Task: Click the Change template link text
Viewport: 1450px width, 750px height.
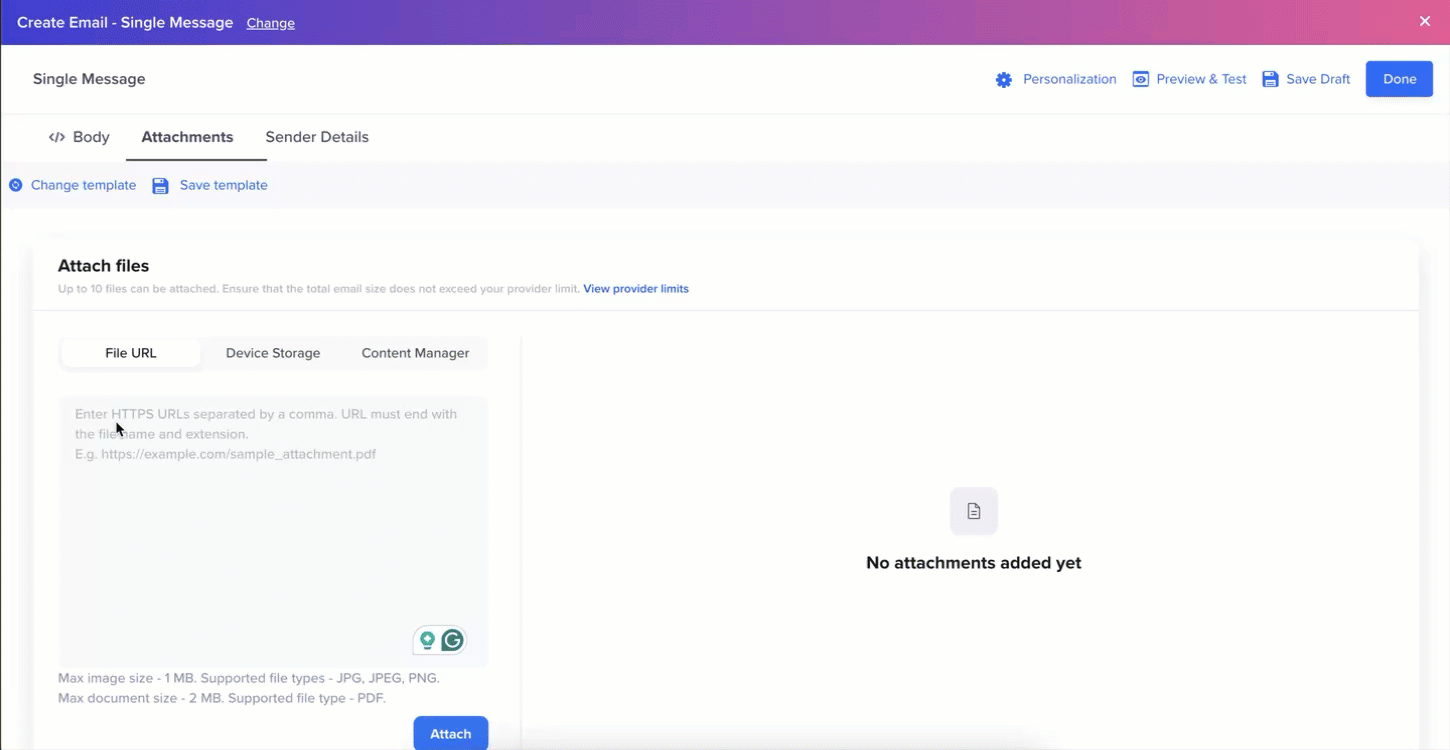Action: 83,185
